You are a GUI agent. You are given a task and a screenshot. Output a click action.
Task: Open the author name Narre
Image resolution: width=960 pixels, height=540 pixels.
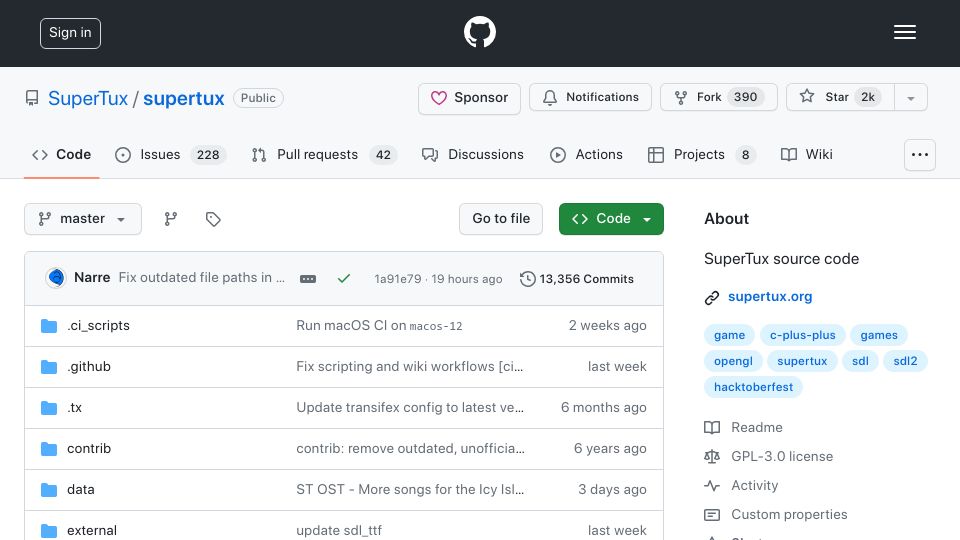[92, 278]
